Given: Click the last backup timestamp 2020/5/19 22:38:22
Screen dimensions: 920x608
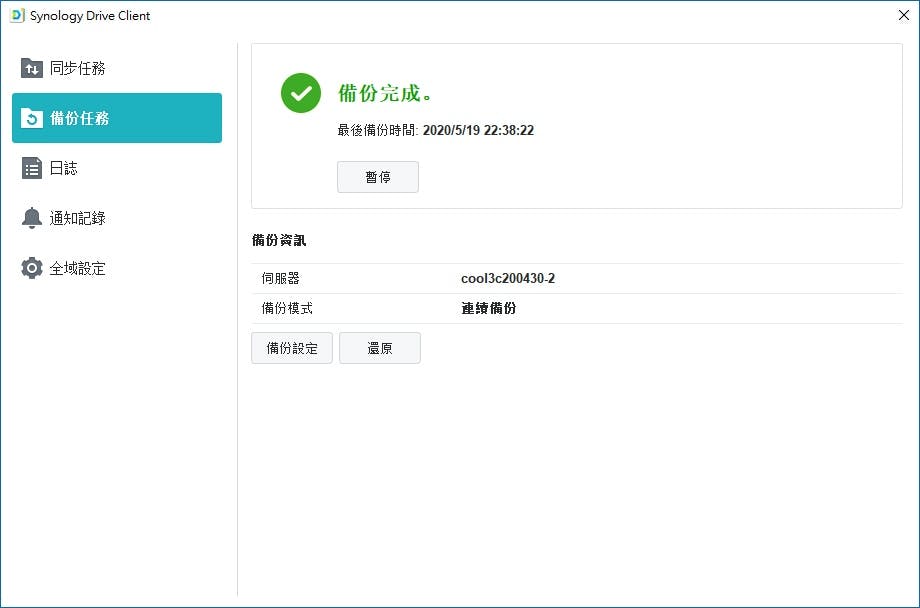Looking at the screenshot, I should tap(478, 130).
